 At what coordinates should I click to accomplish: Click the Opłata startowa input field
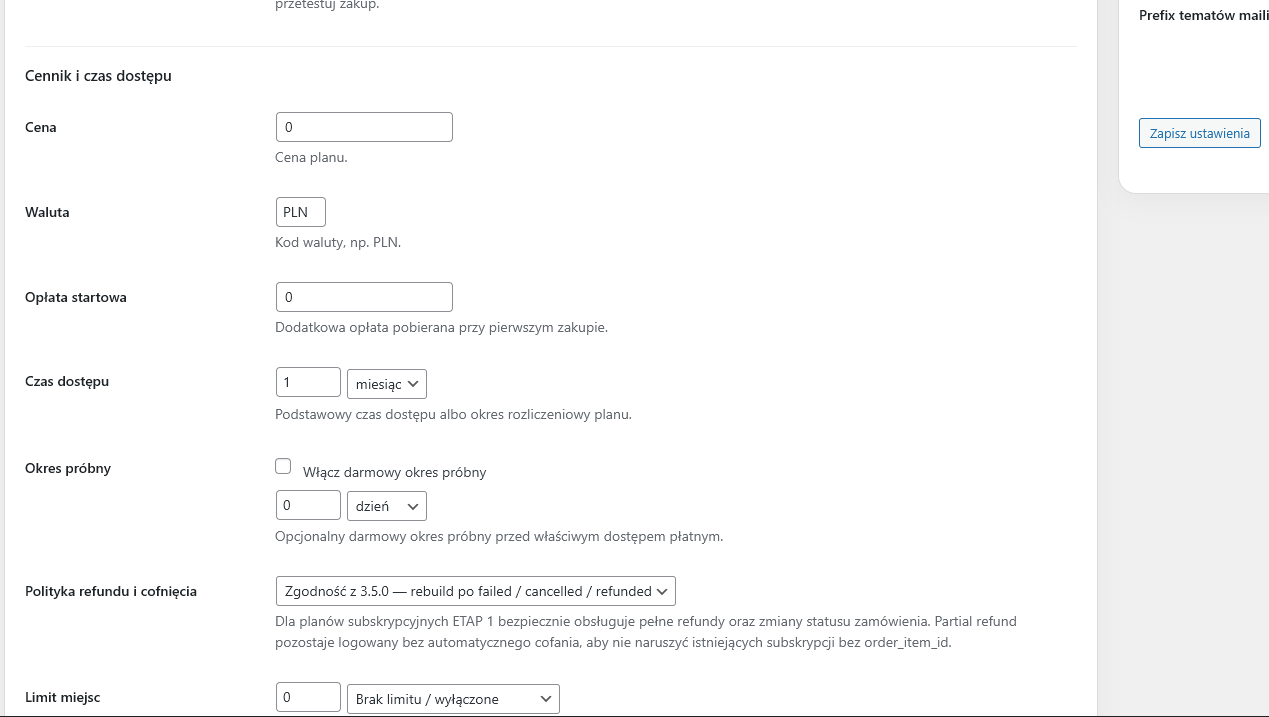(363, 297)
